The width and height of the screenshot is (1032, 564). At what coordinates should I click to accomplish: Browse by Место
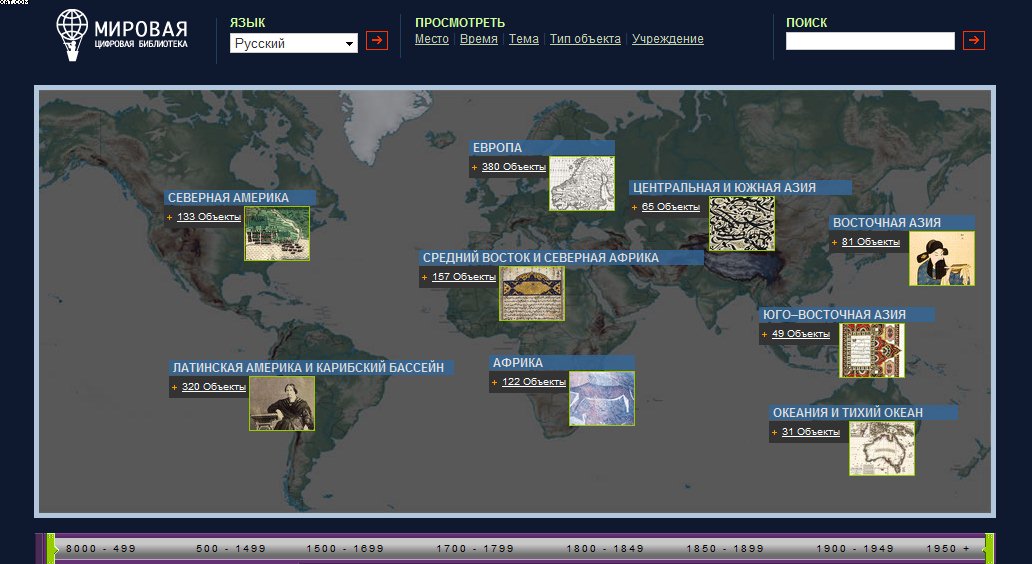(x=432, y=39)
